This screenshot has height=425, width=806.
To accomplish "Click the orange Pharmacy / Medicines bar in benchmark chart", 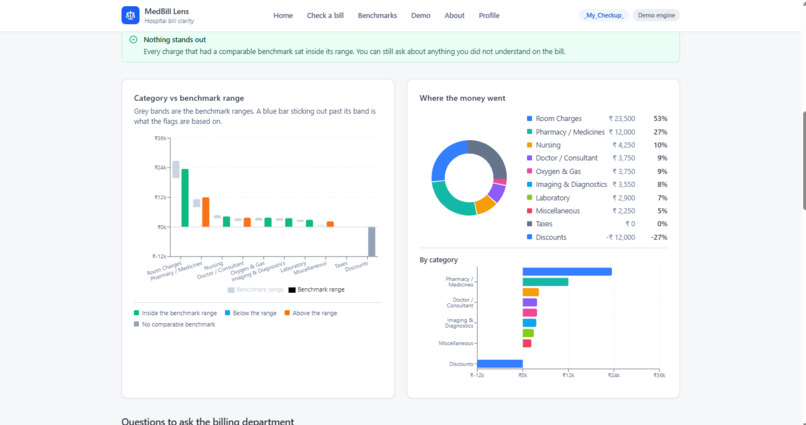I will click(x=206, y=212).
